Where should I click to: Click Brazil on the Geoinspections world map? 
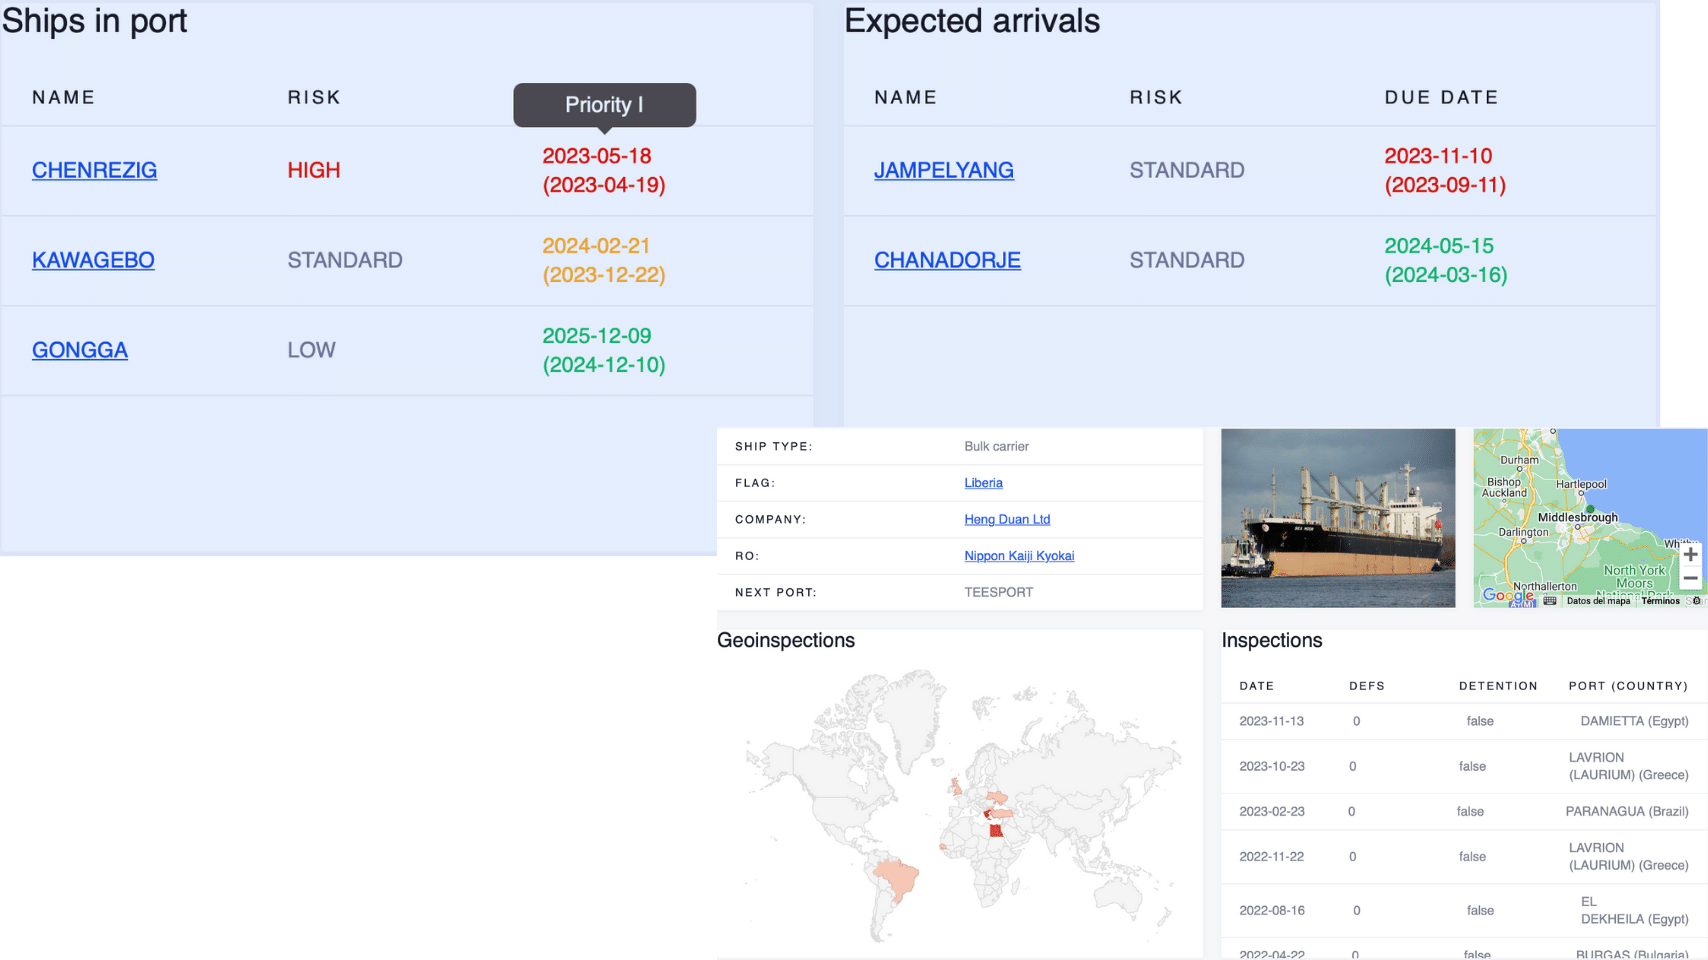[x=897, y=876]
